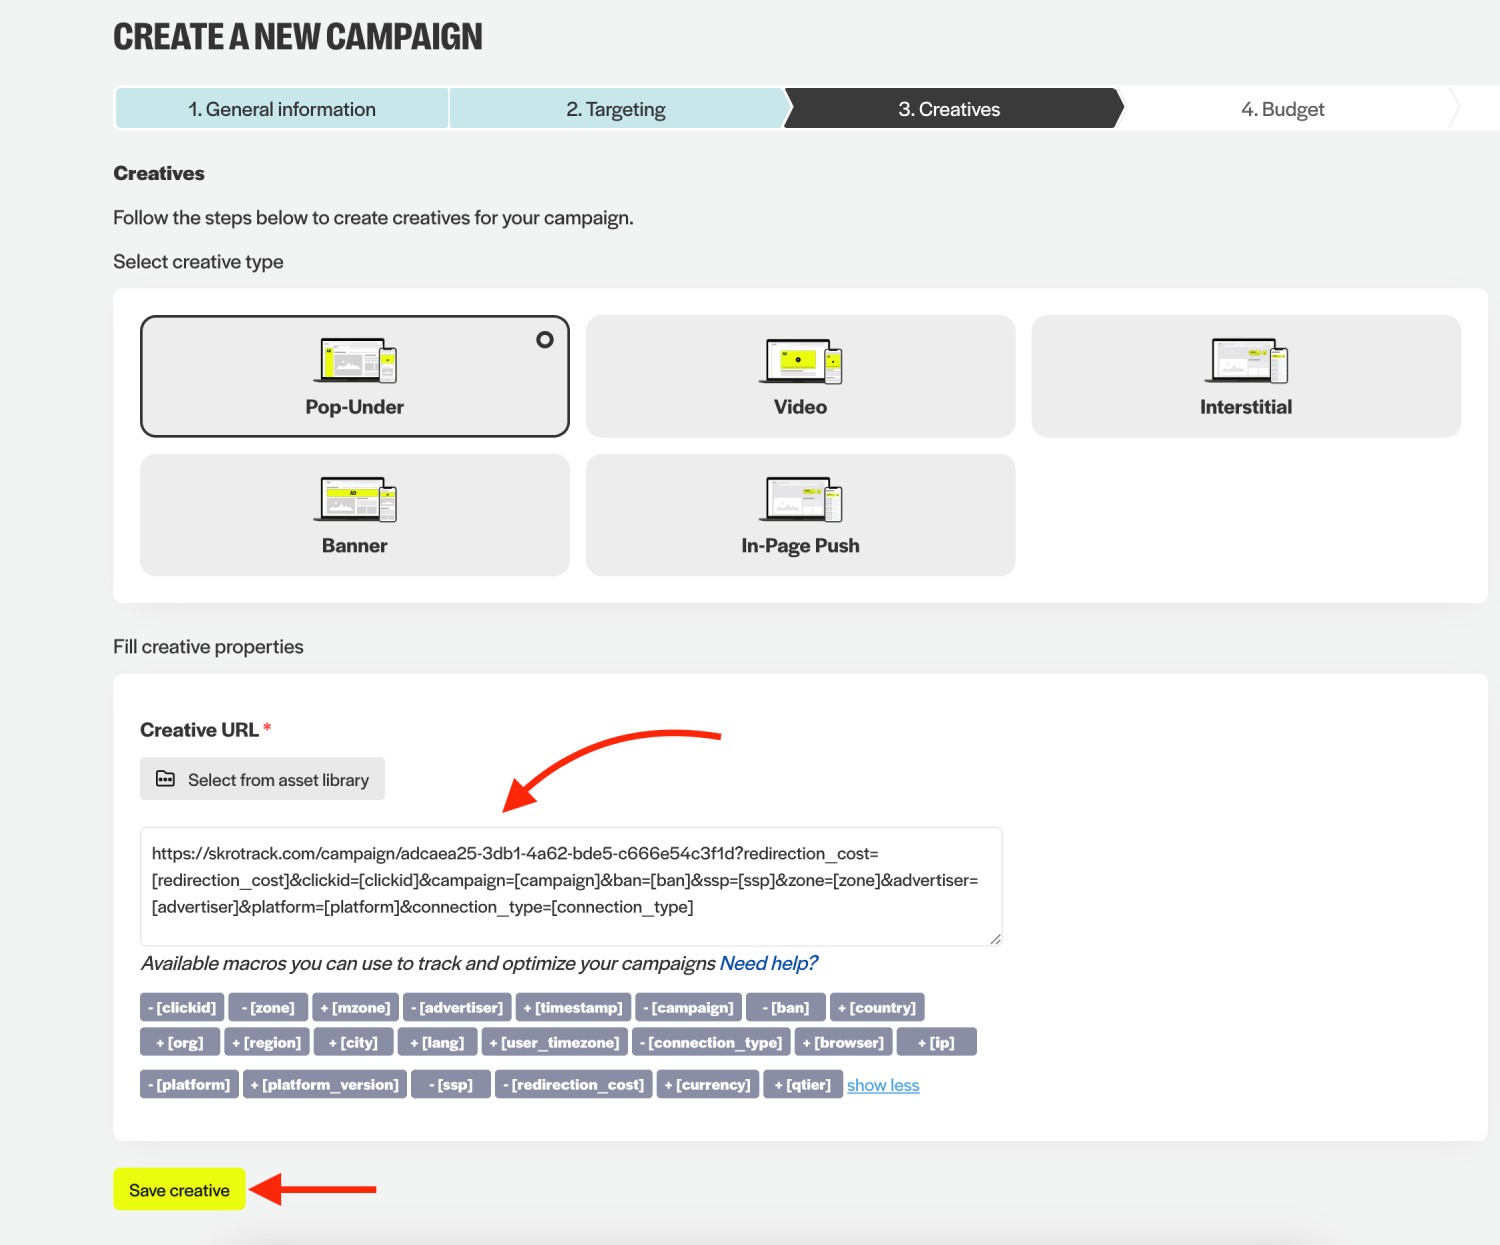Viewport: 1500px width, 1245px height.
Task: Add the [org] macro
Action: [x=180, y=1042]
